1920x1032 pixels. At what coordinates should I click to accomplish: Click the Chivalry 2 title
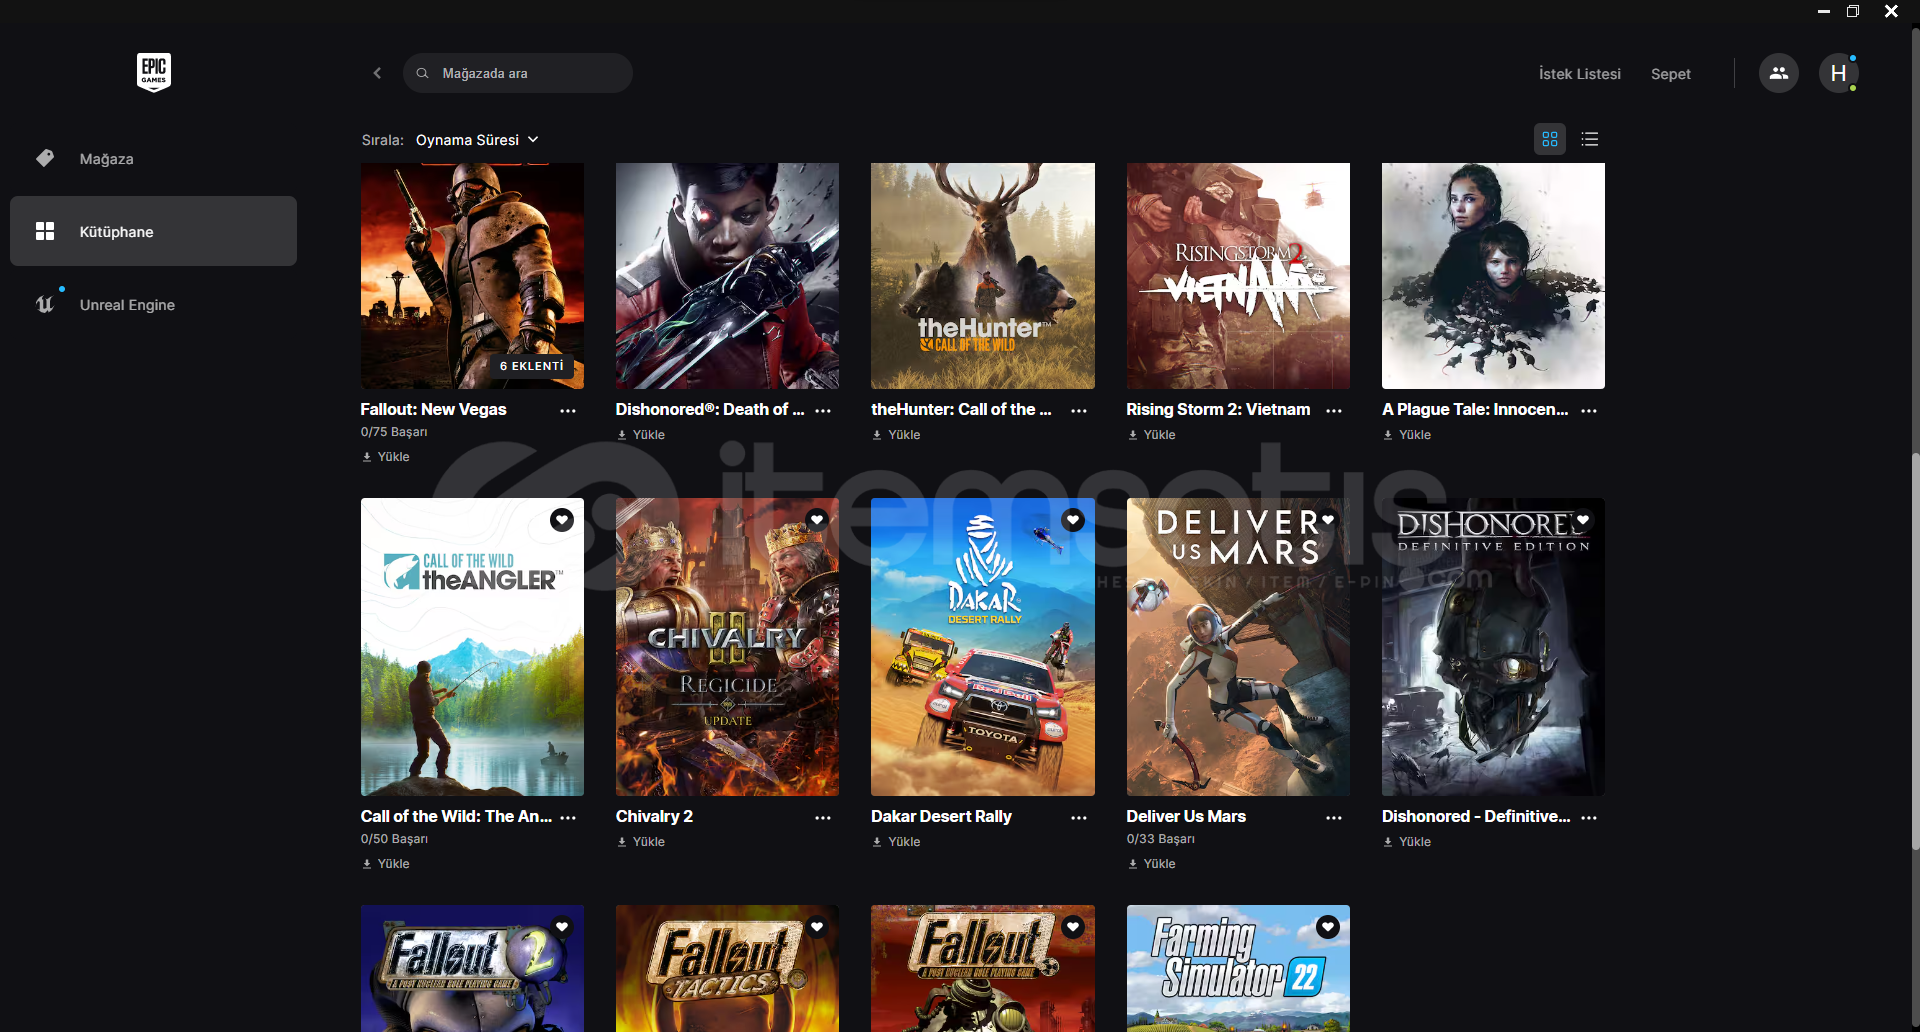coord(654,816)
